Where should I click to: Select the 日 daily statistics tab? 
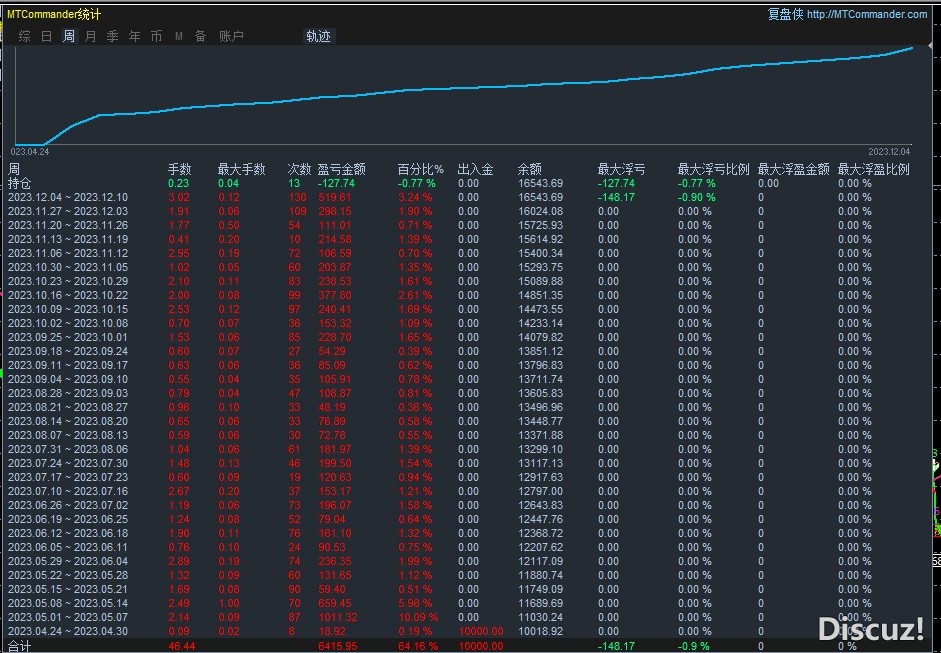46,36
